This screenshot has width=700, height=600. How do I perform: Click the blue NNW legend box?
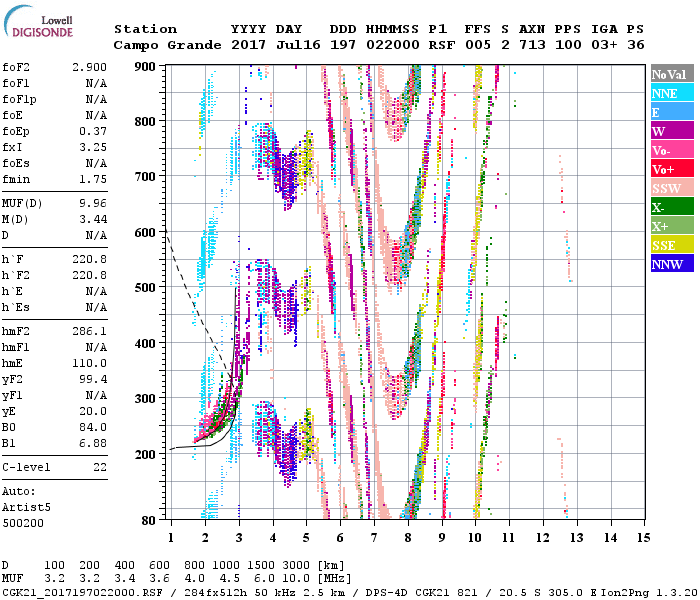point(669,264)
